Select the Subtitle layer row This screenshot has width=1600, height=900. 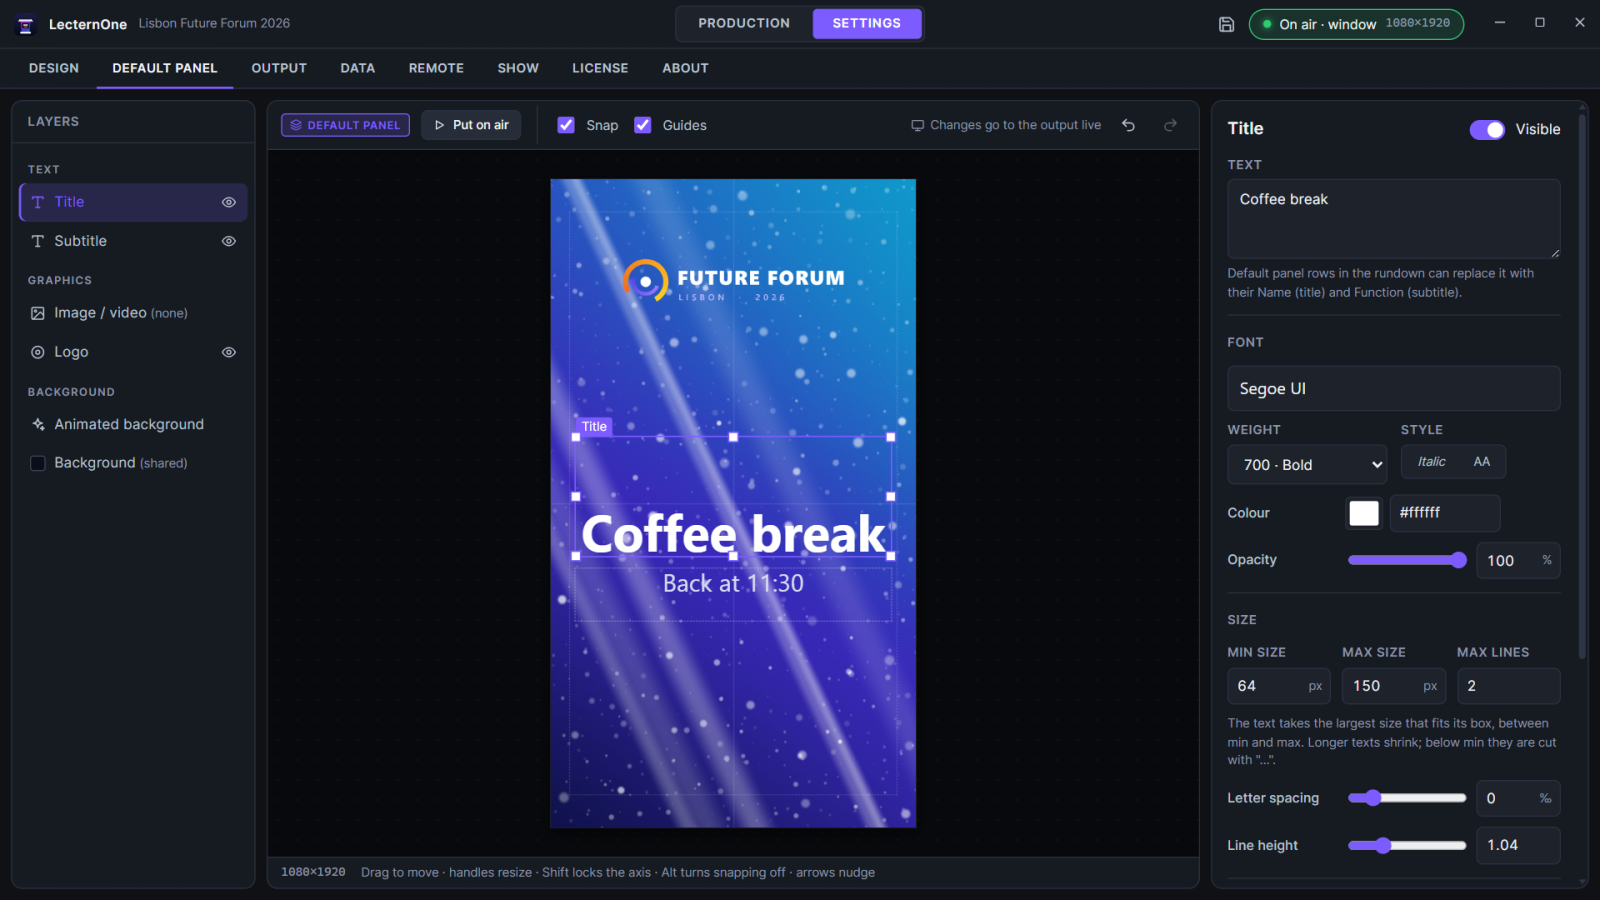pyautogui.click(x=133, y=241)
